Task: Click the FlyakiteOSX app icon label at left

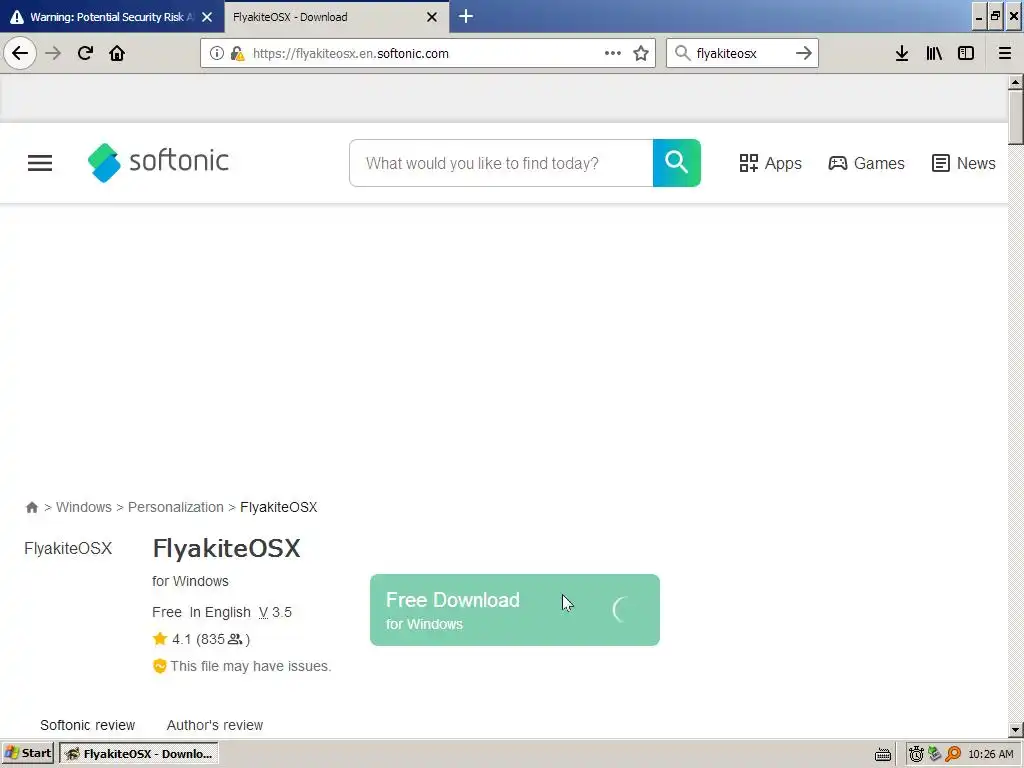Action: coord(68,548)
